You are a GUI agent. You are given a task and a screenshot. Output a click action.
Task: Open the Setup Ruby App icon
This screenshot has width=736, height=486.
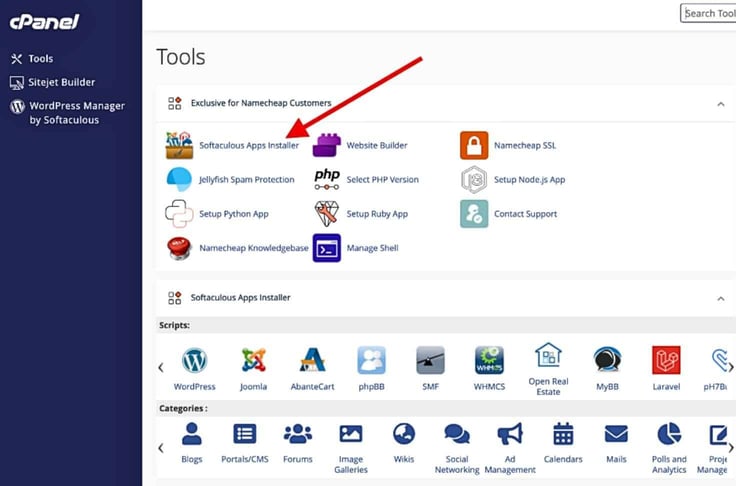pyautogui.click(x=327, y=214)
